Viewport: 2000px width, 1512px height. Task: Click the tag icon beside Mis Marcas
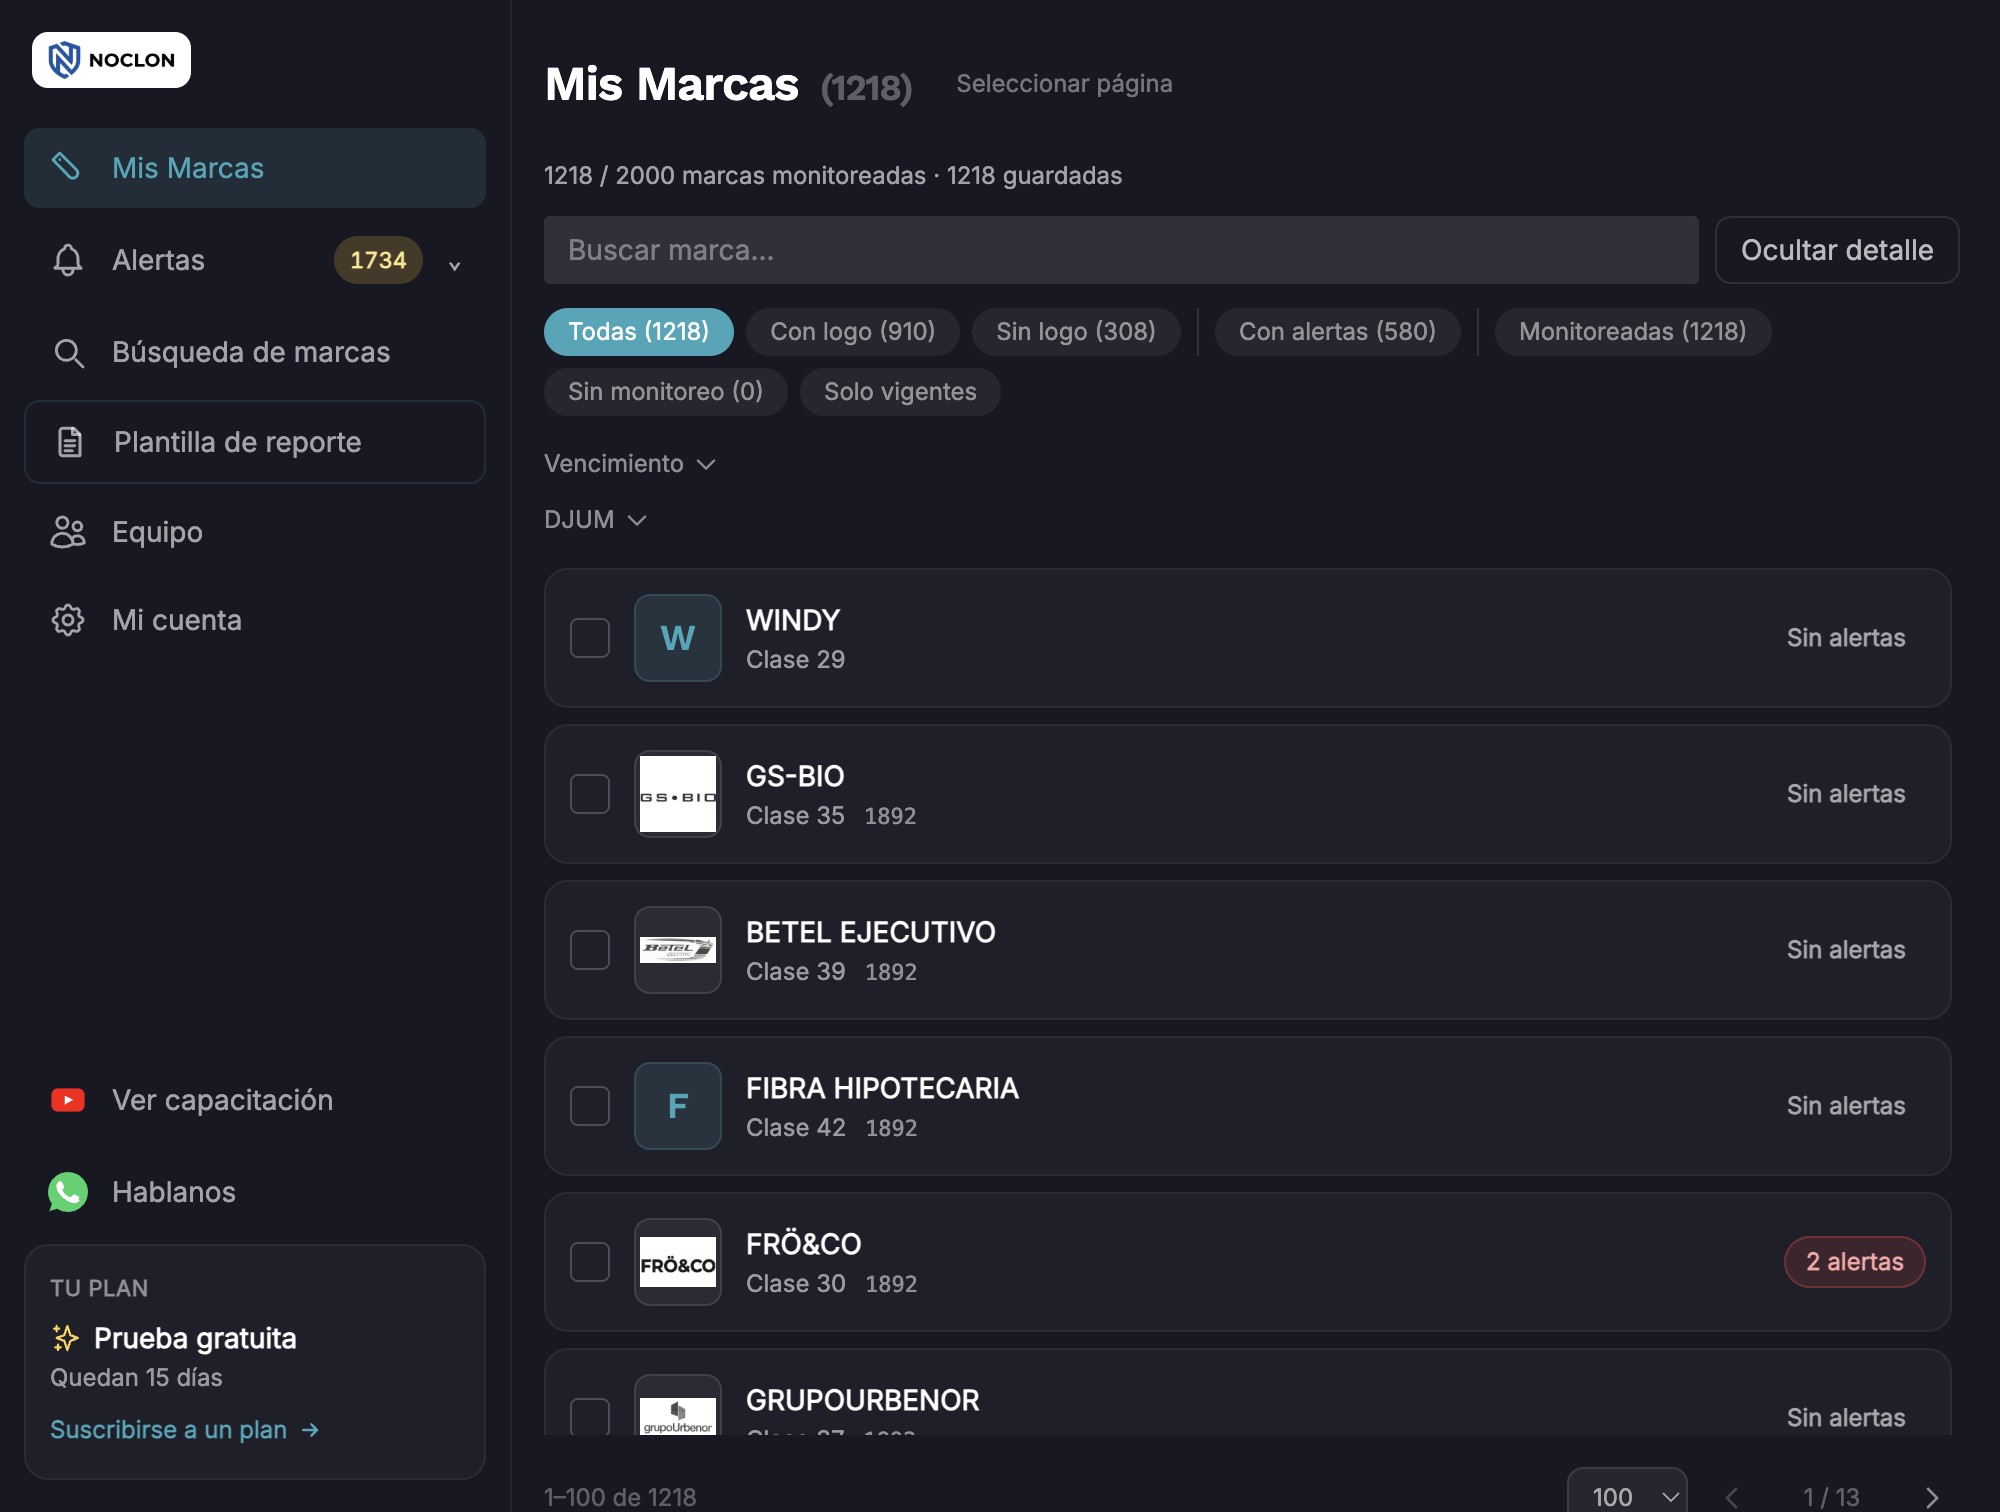[66, 167]
